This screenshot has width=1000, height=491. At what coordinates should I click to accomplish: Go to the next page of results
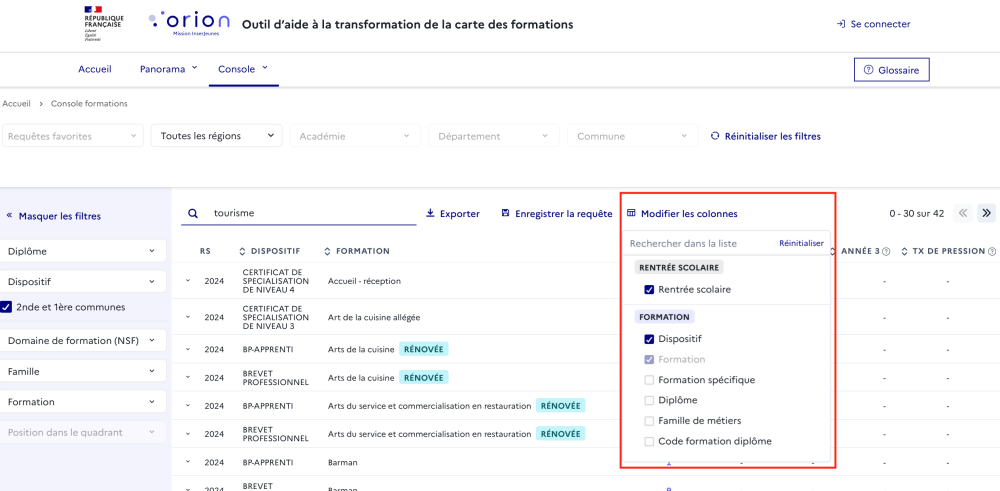pos(987,213)
